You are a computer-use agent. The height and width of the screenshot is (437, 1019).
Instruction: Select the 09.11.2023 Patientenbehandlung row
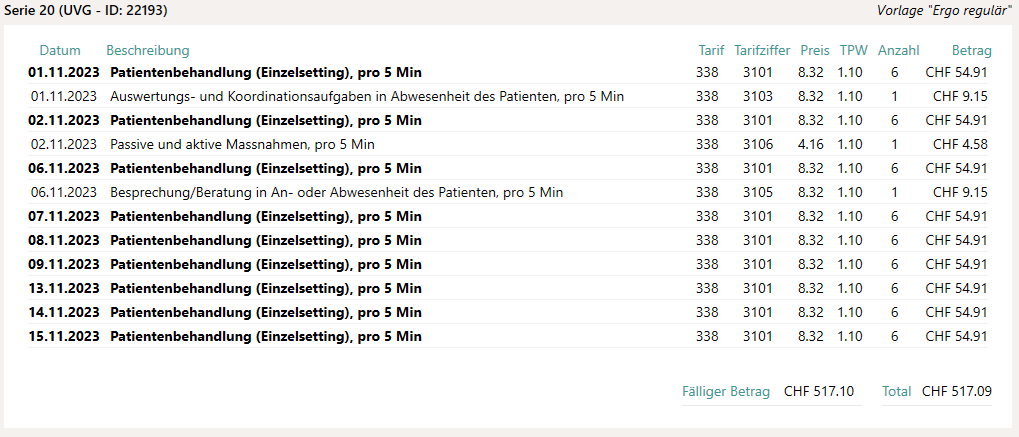click(508, 265)
